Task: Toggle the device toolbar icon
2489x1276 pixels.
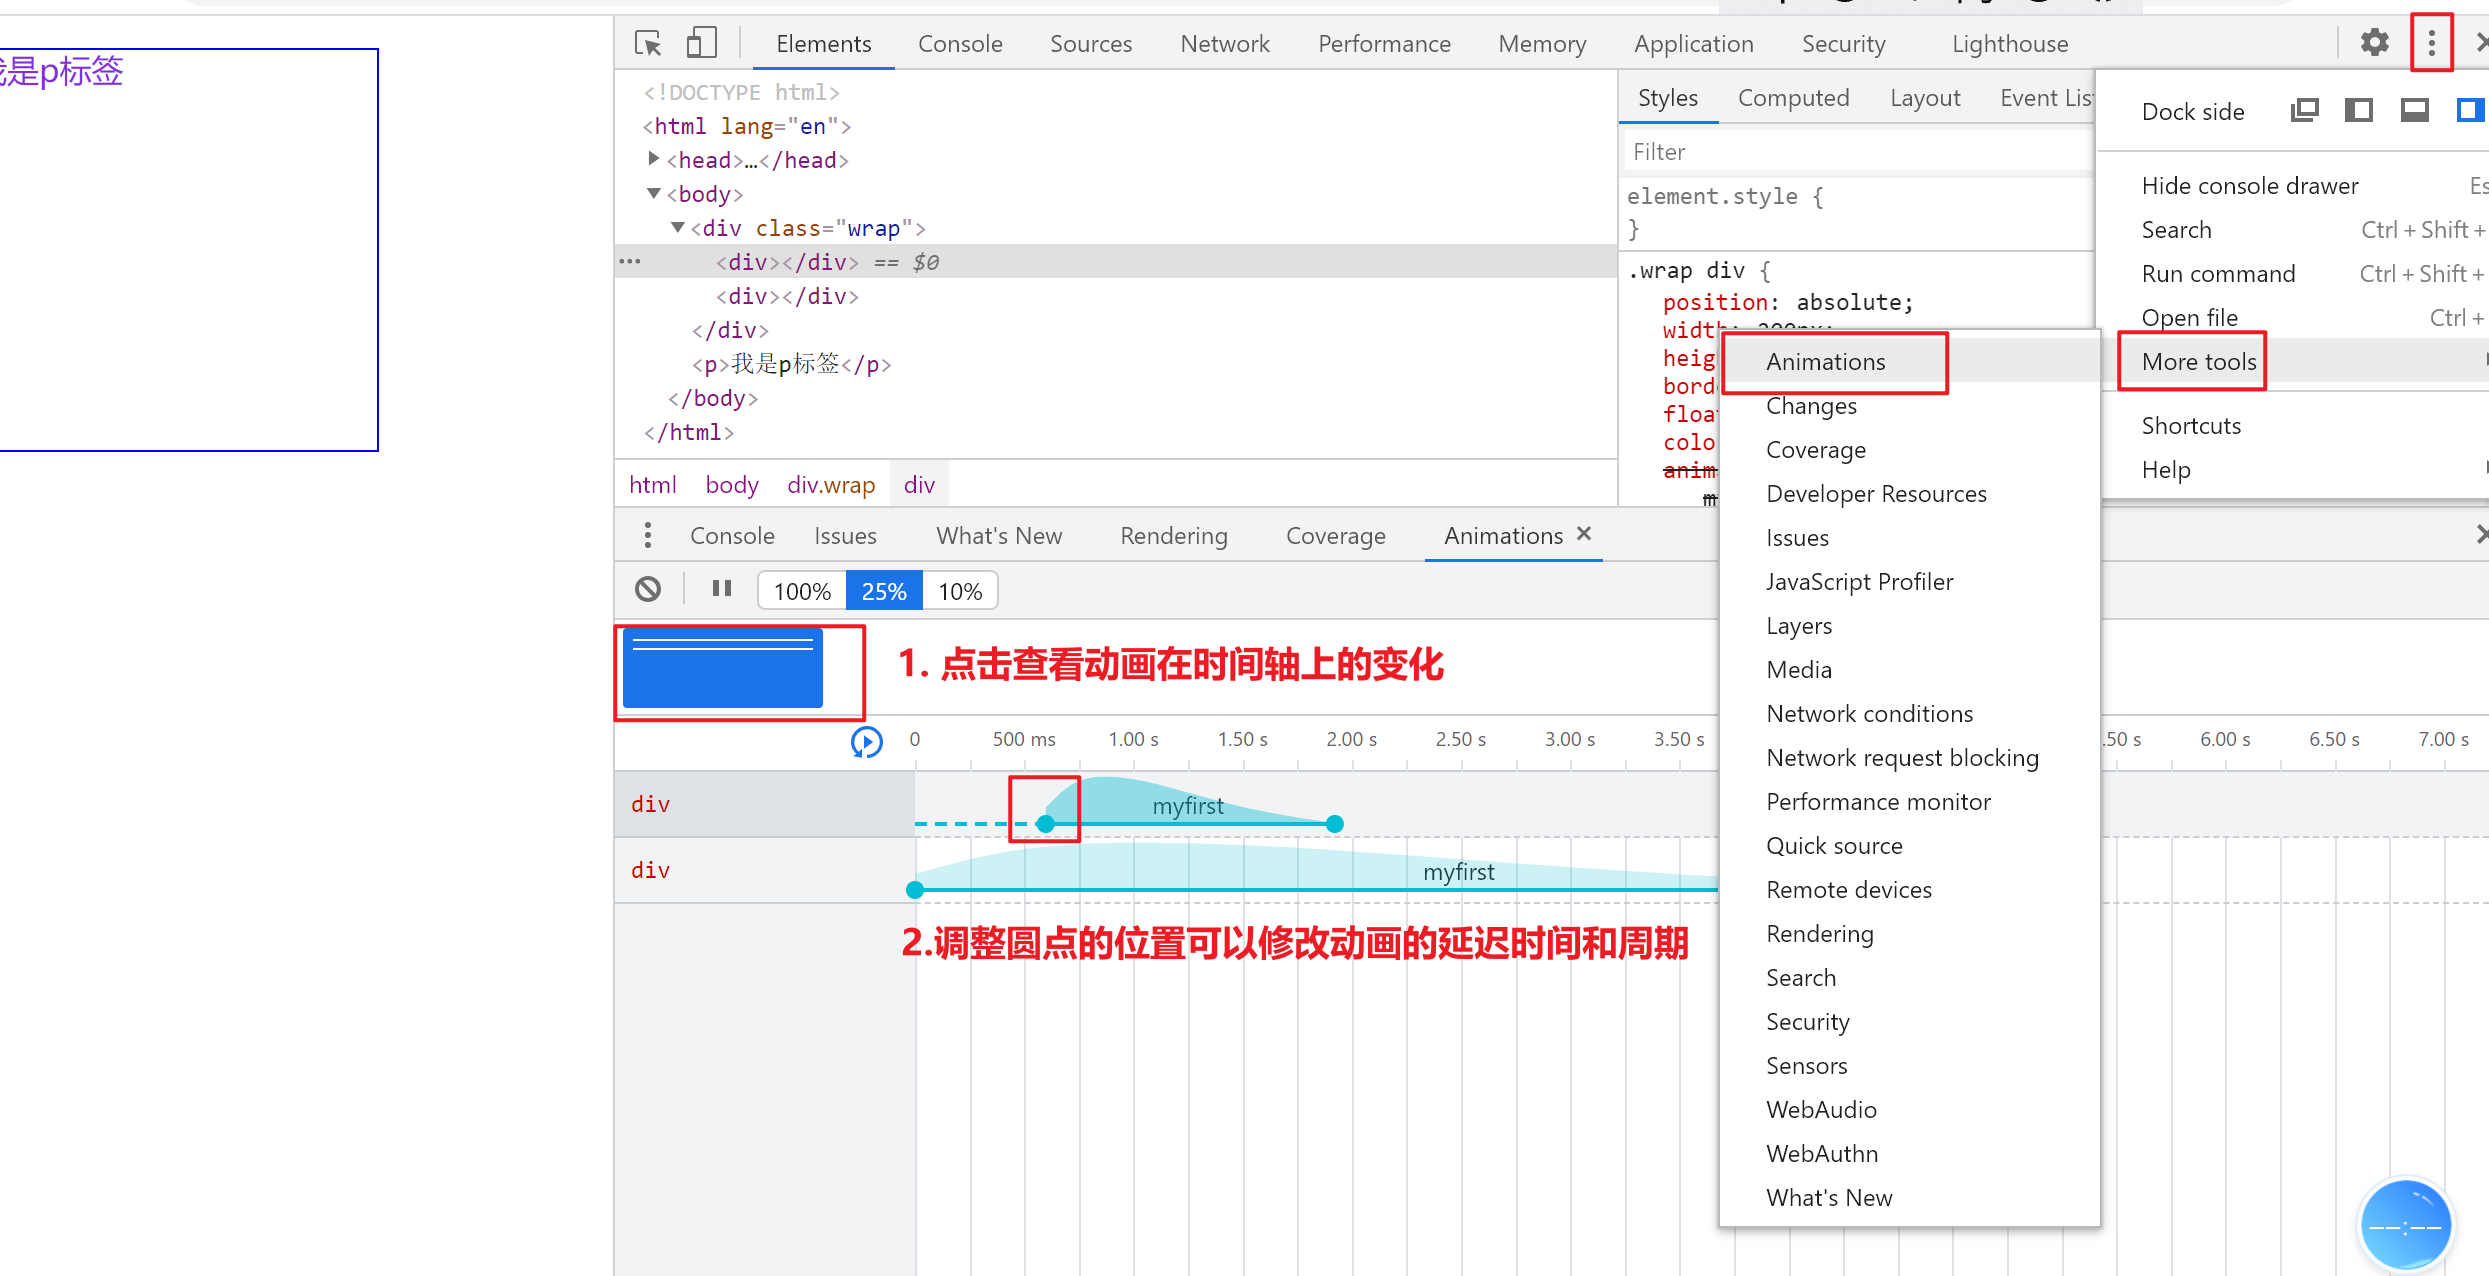Action: coord(701,43)
